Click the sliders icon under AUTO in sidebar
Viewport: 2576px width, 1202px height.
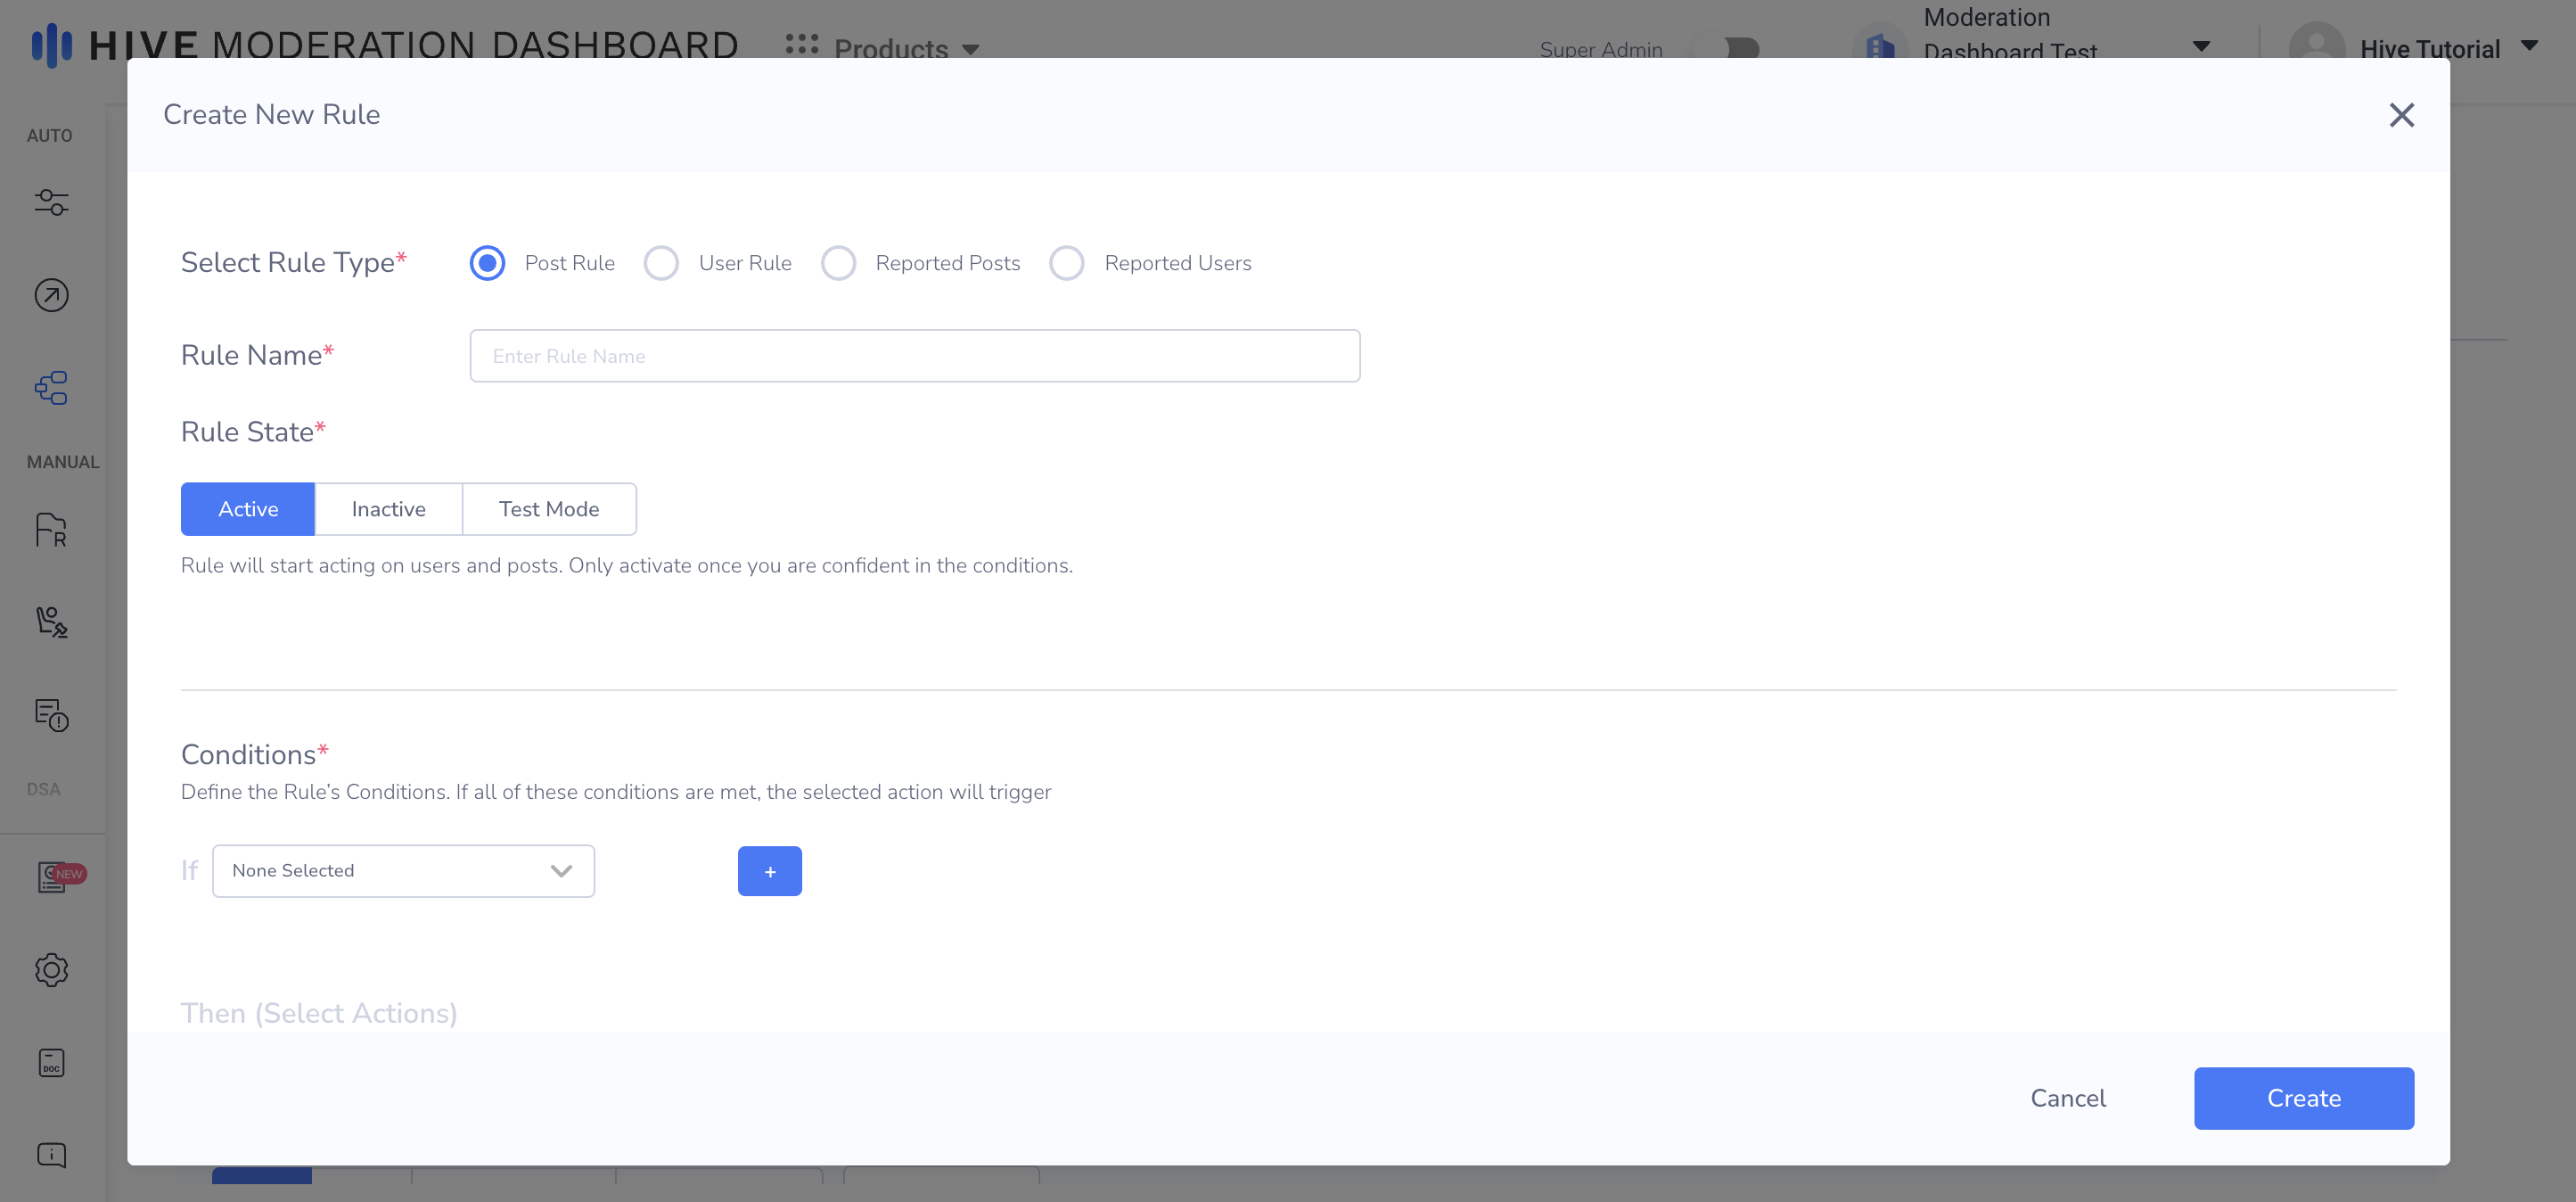[x=51, y=202]
